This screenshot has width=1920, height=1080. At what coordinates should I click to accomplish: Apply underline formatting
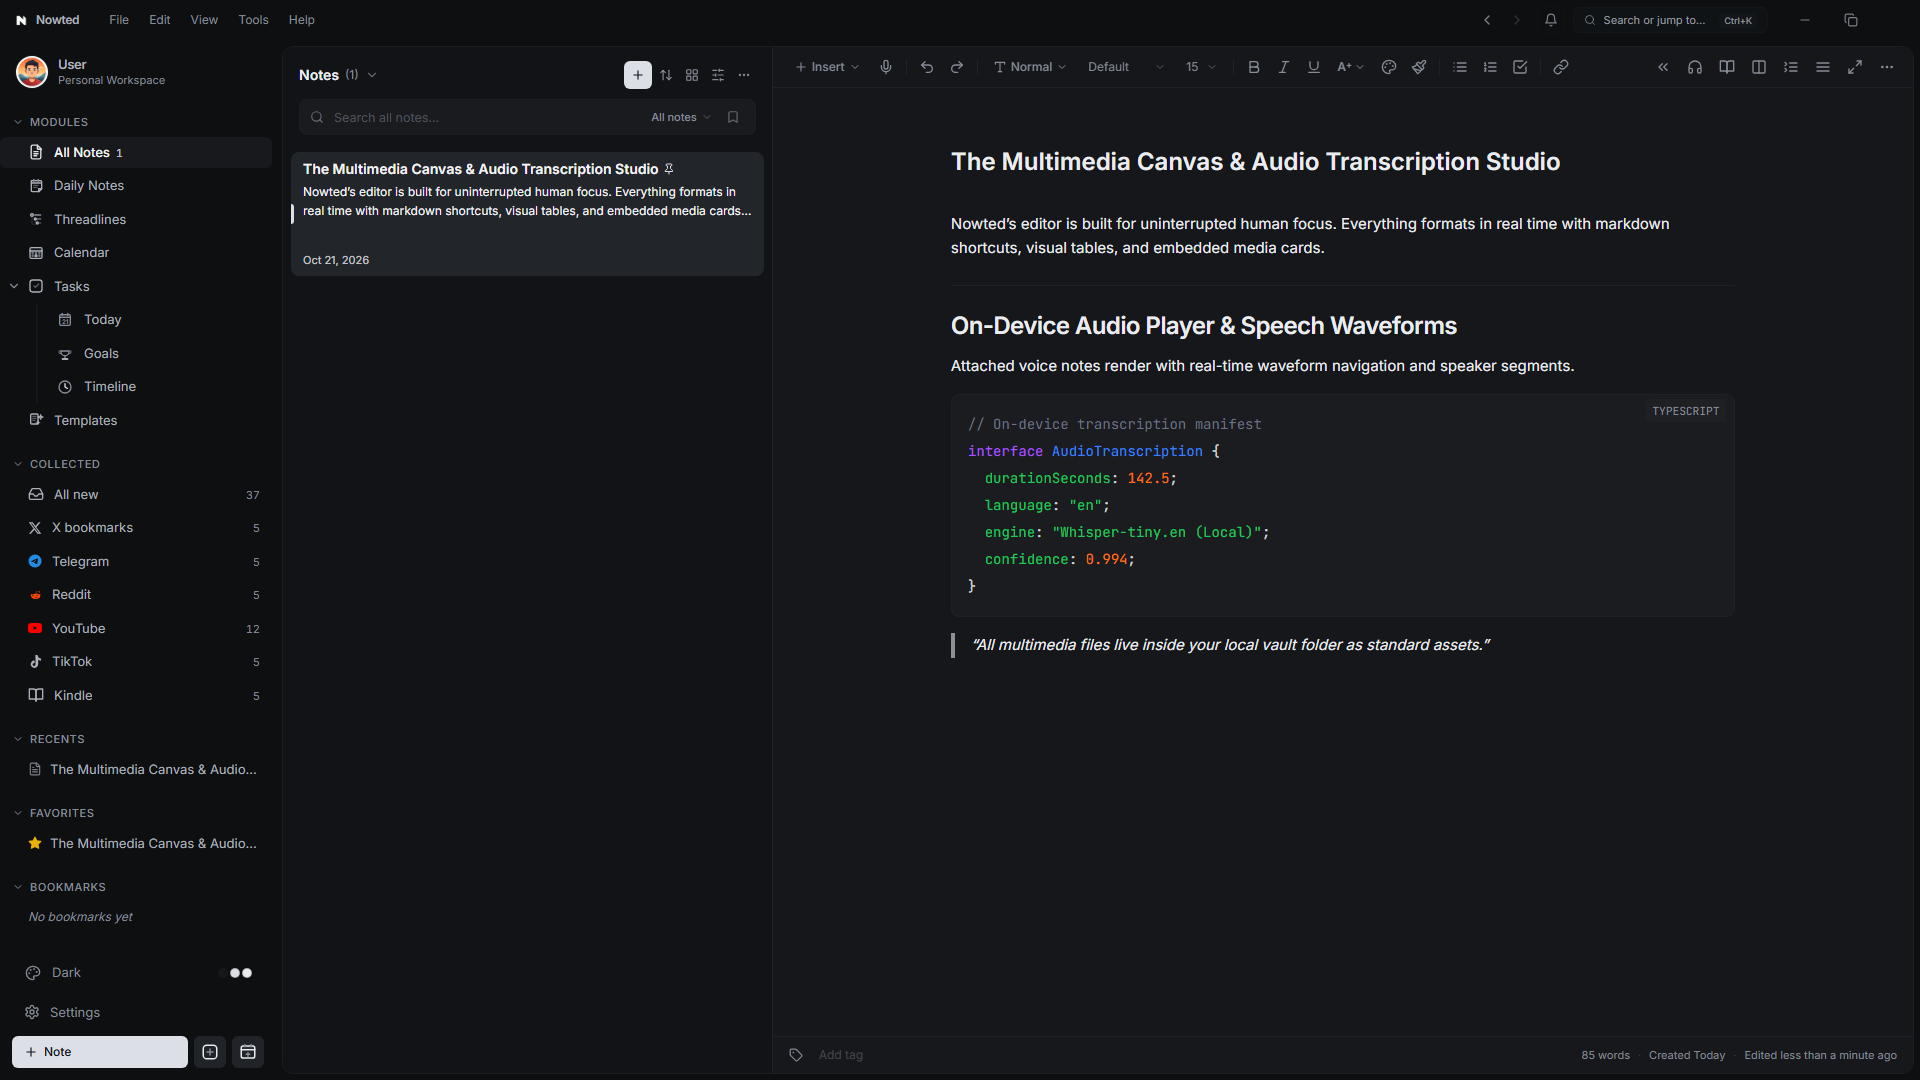pos(1313,67)
